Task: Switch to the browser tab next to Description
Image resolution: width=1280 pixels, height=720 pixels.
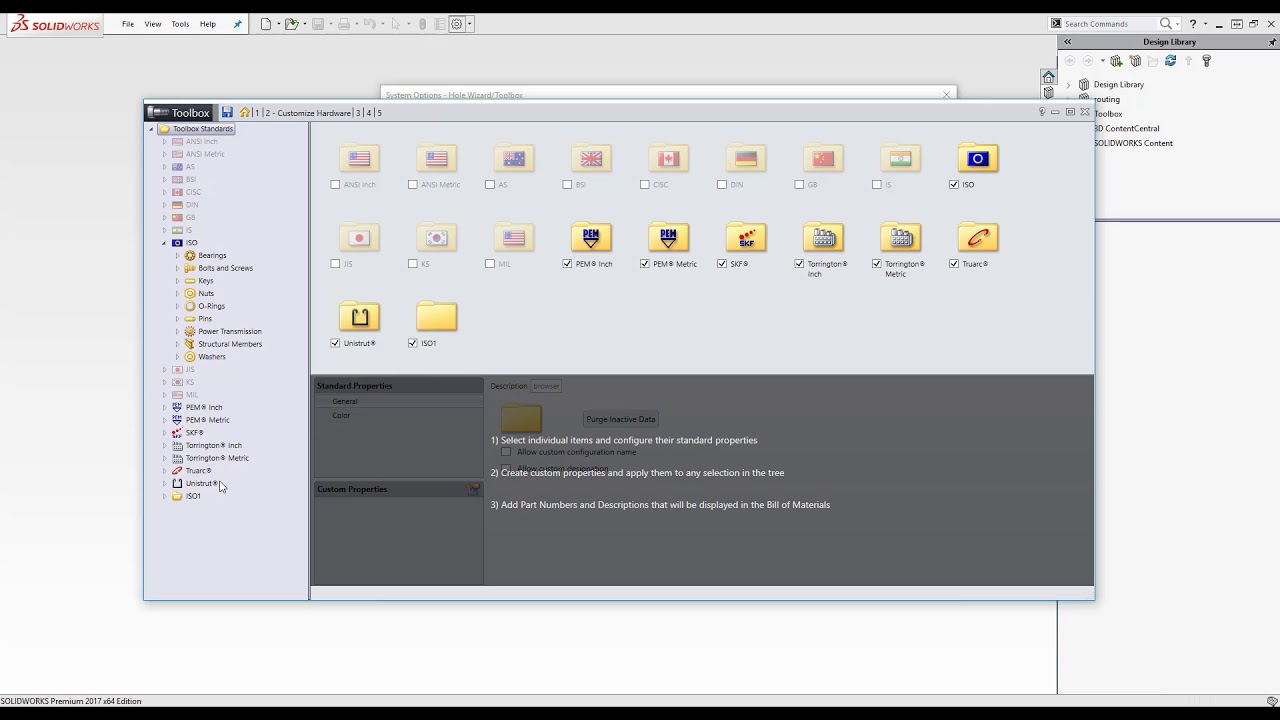Action: tap(546, 386)
